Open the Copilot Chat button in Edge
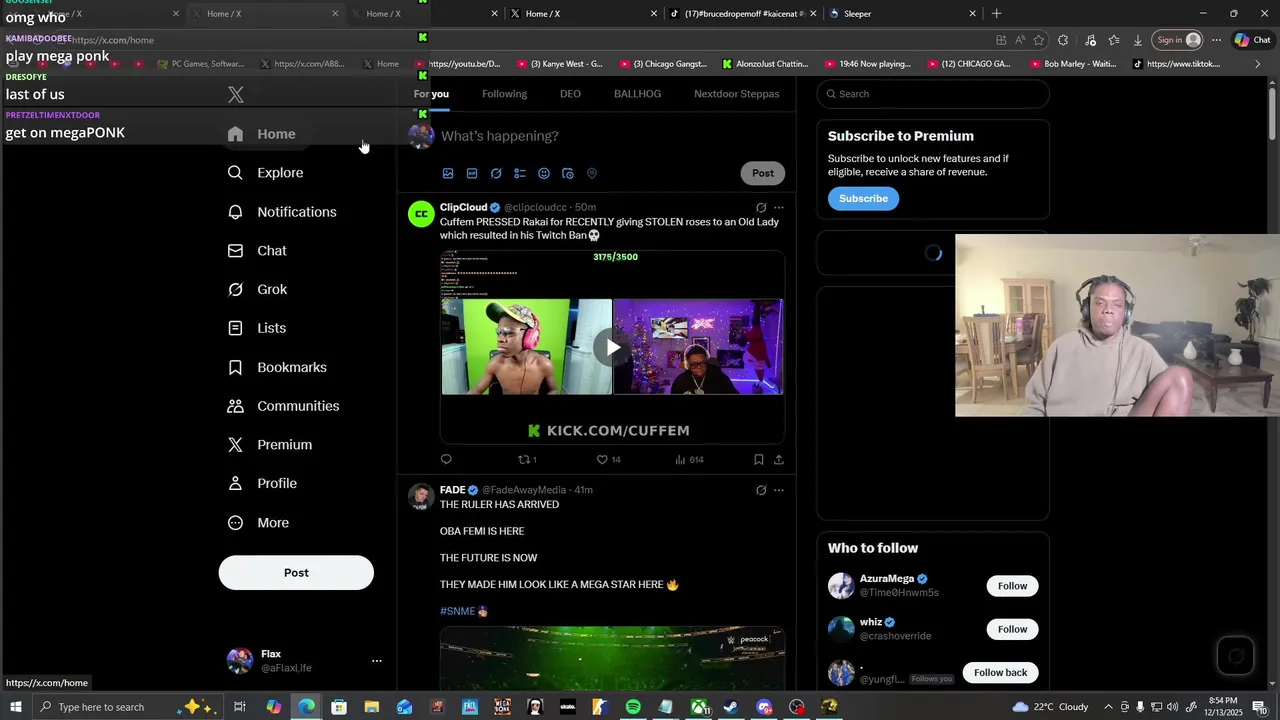 1252,40
